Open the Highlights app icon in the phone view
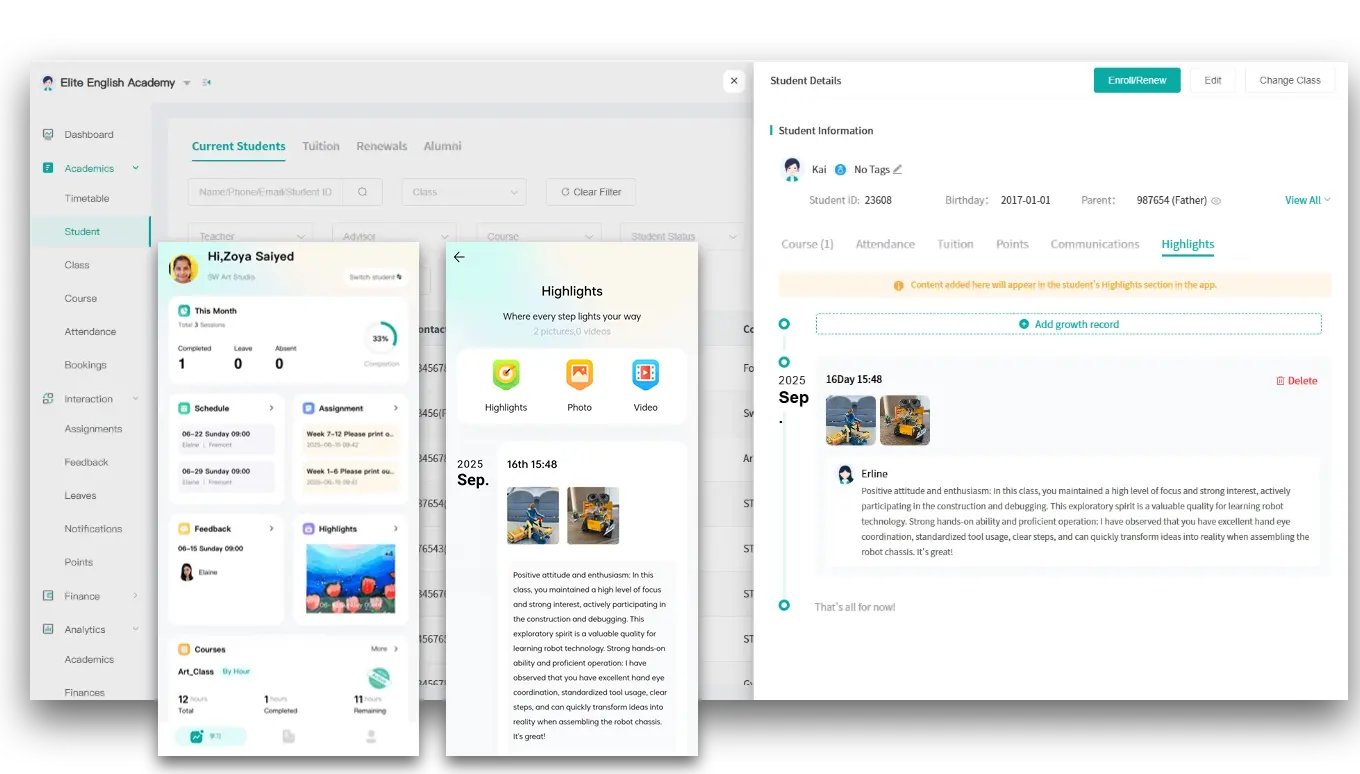This screenshot has height=774, width=1360. [505, 375]
